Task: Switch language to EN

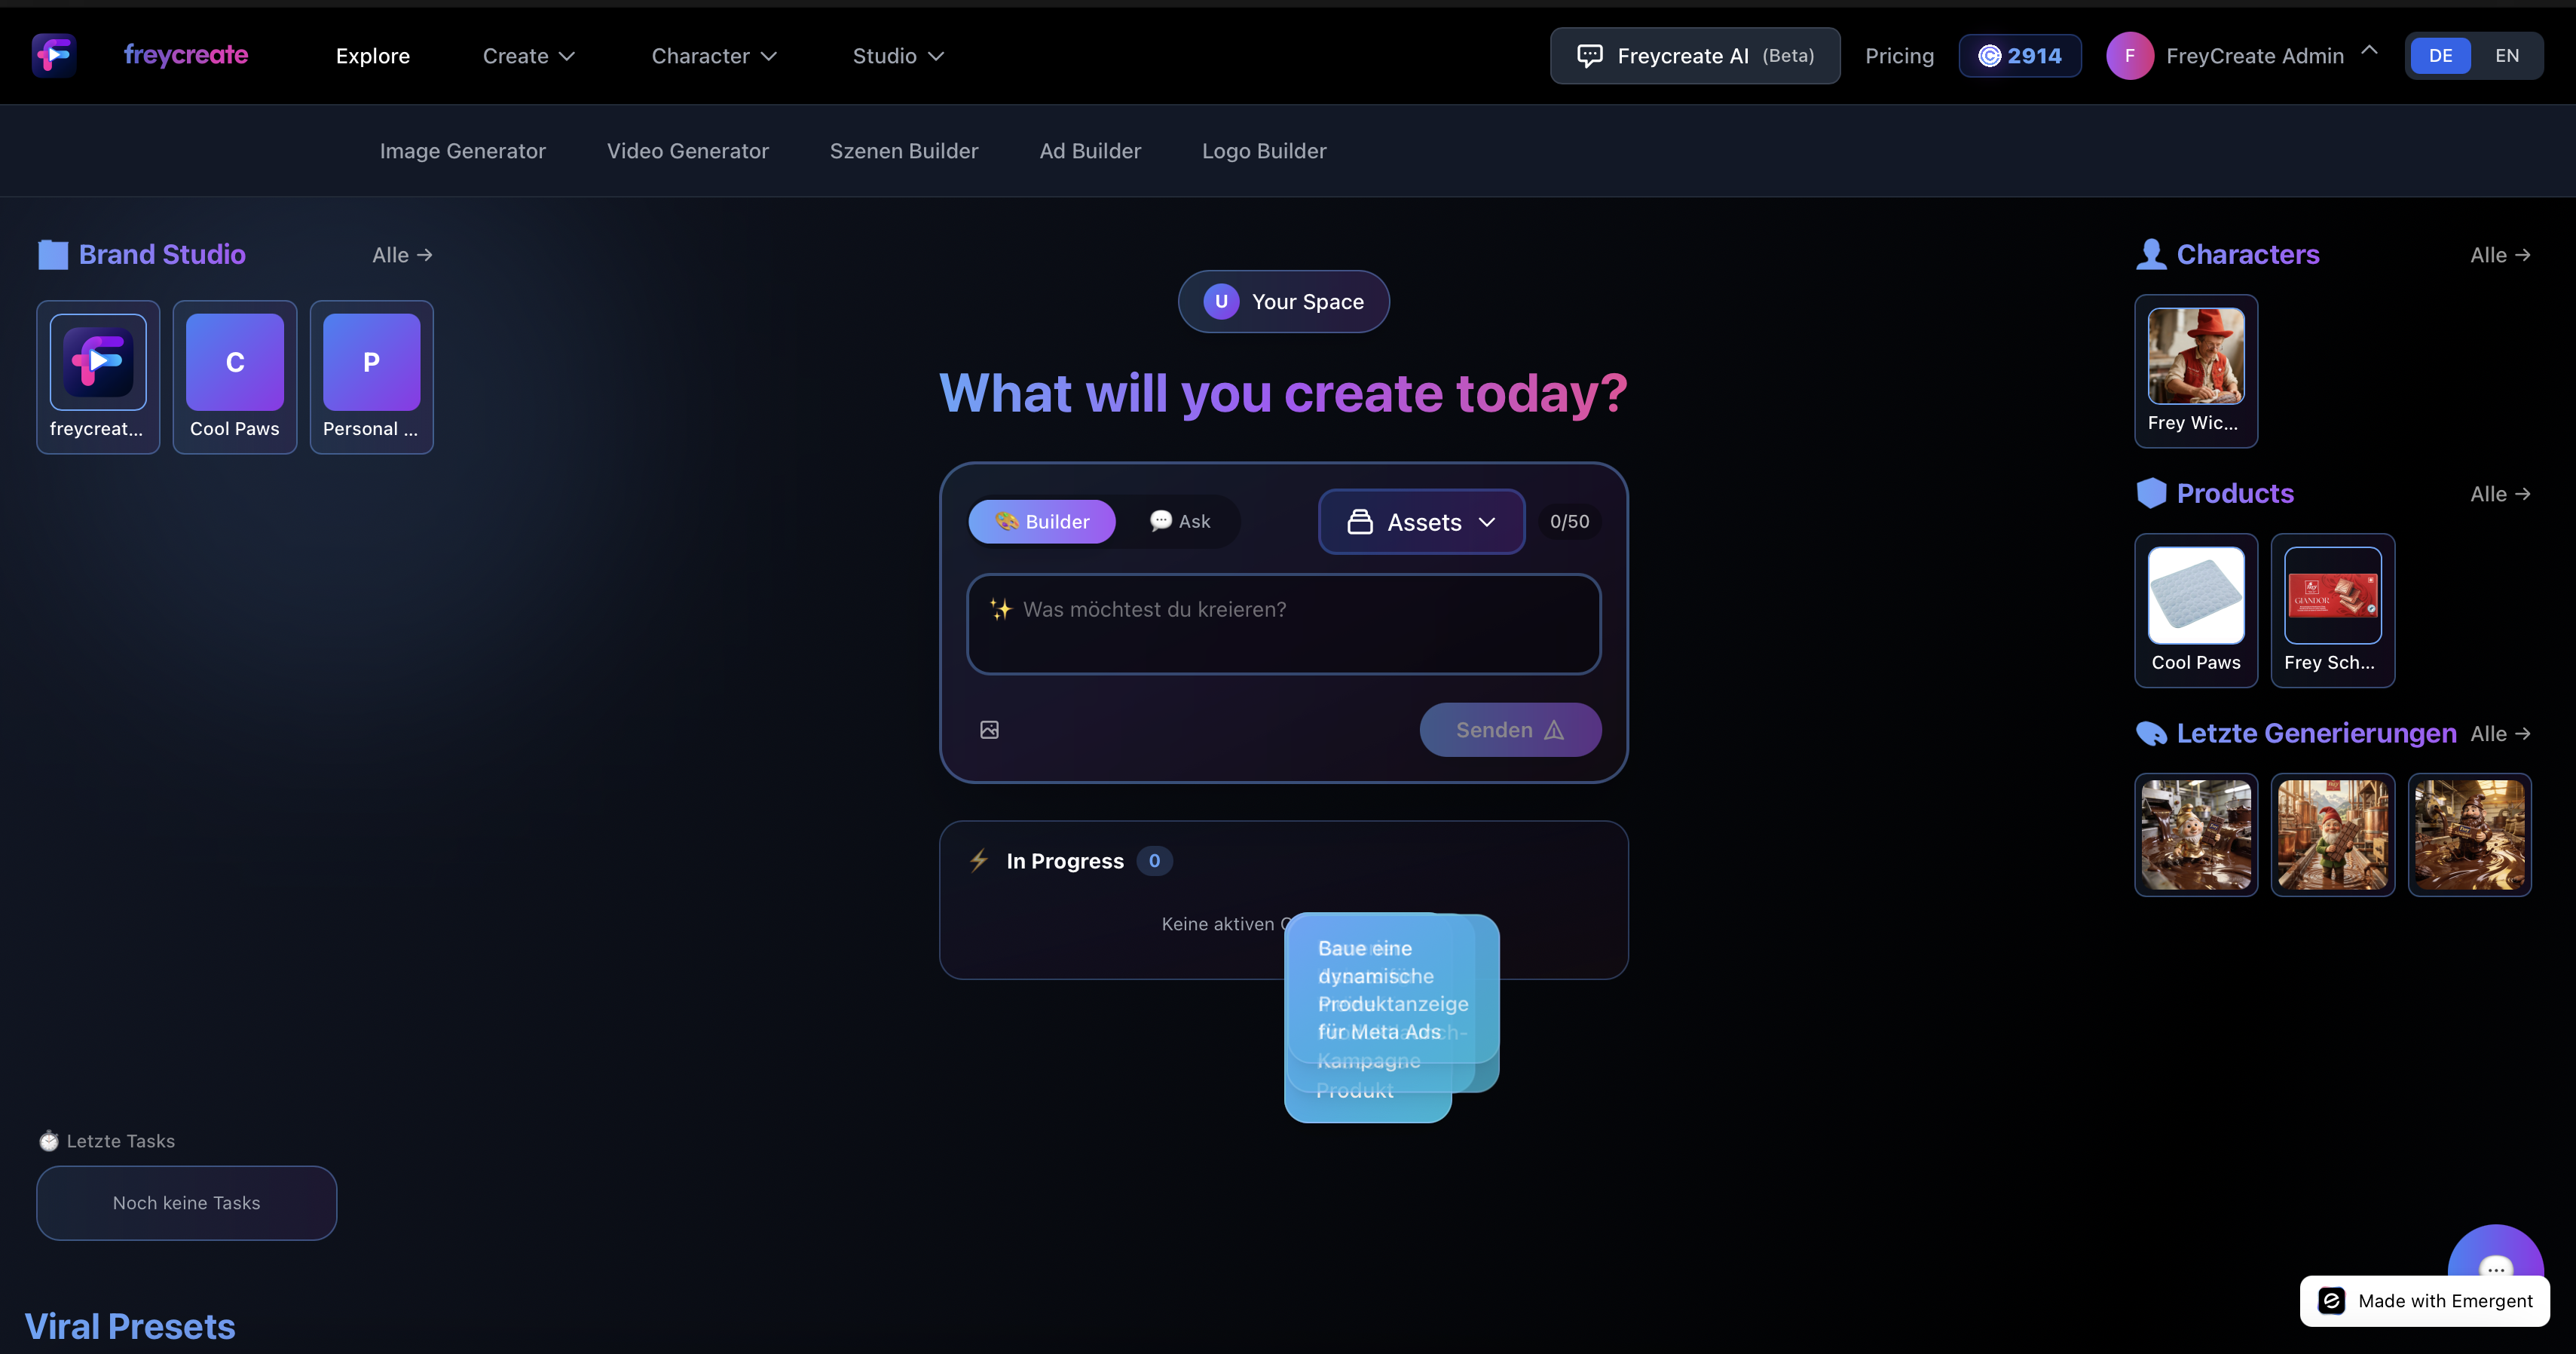Action: 2507,56
